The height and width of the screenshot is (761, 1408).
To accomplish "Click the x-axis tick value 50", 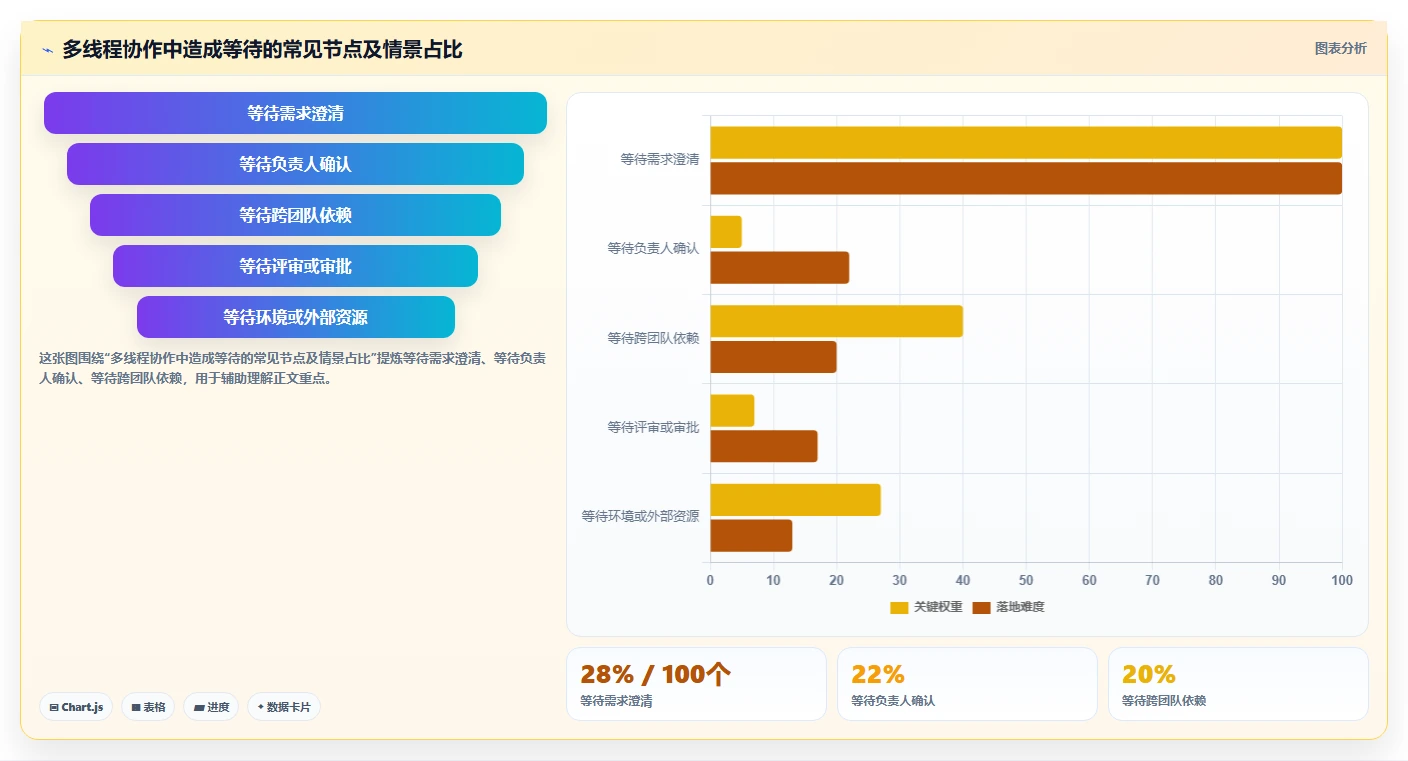I will [x=1026, y=580].
